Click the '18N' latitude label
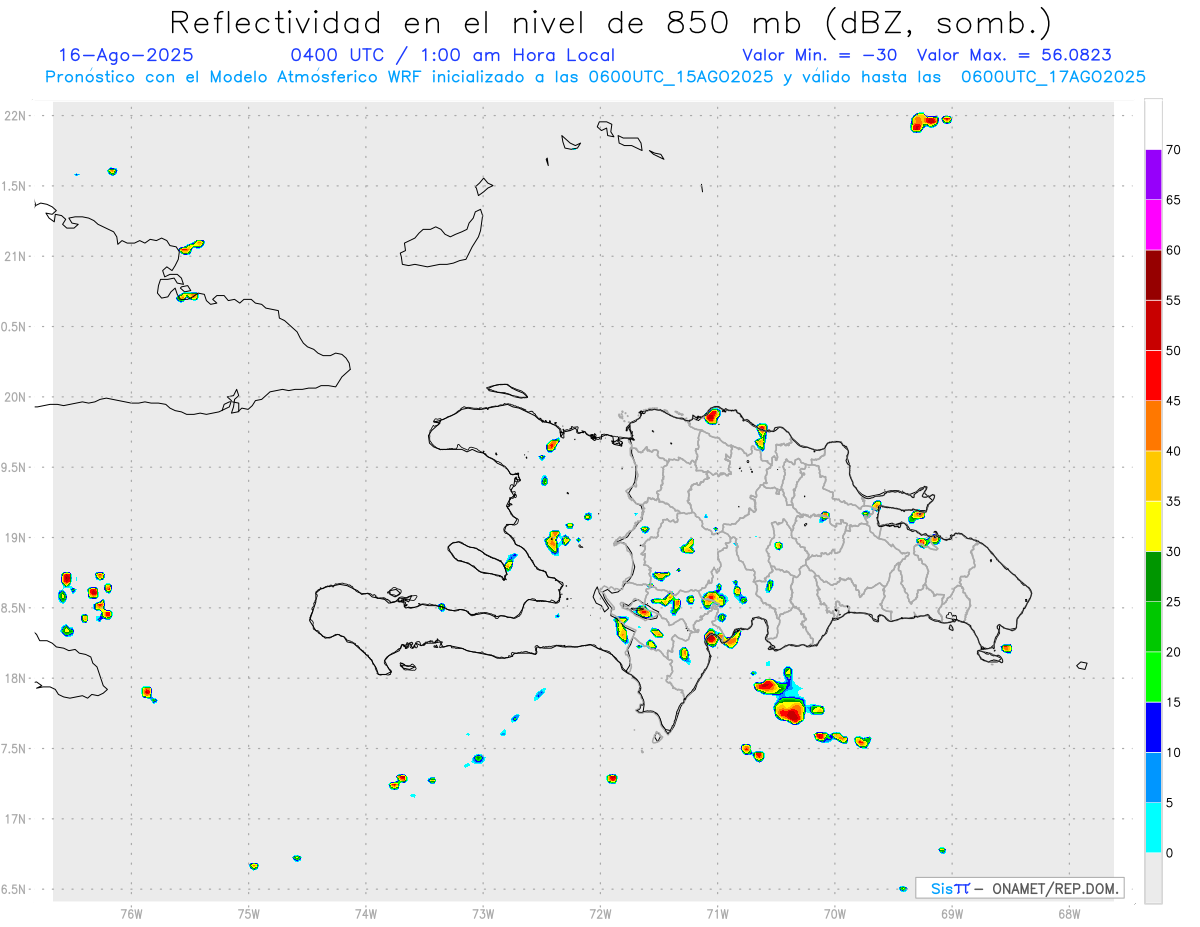 pyautogui.click(x=17, y=678)
